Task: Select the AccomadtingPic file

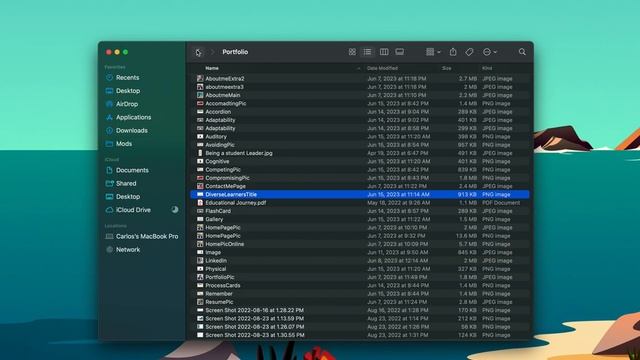Action: [360, 104]
